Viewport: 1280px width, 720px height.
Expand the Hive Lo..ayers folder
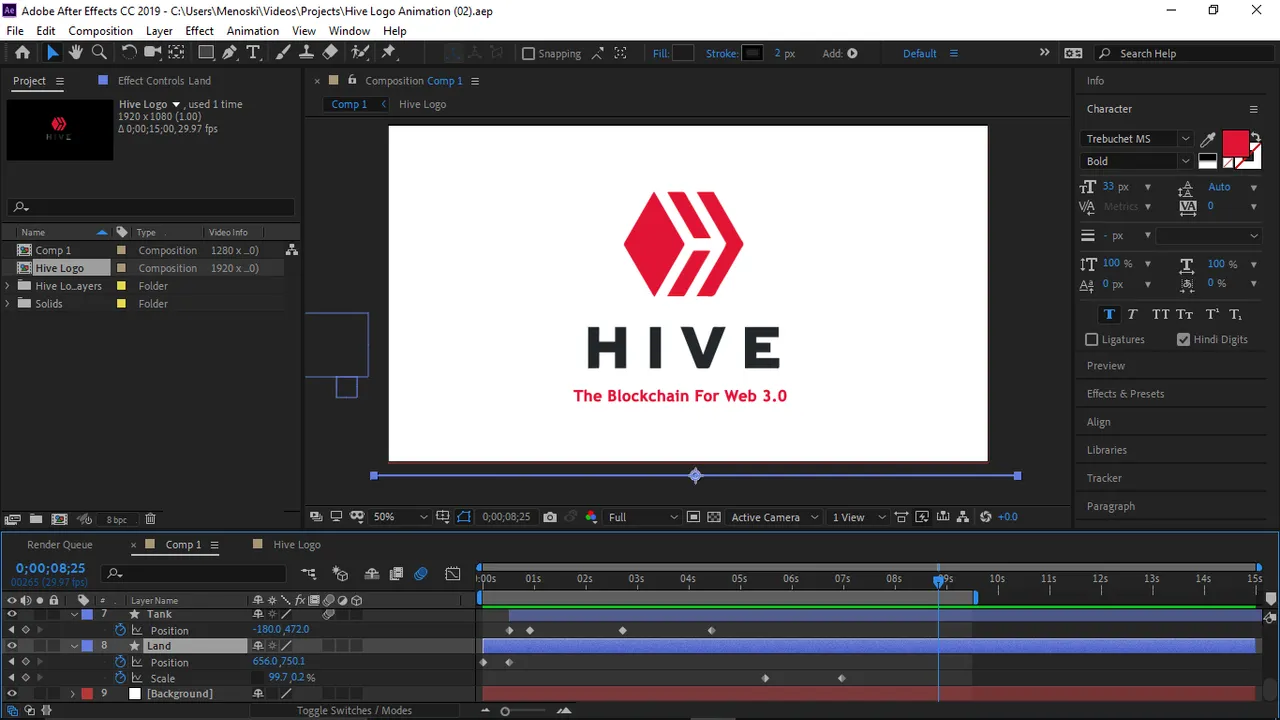pos(8,286)
